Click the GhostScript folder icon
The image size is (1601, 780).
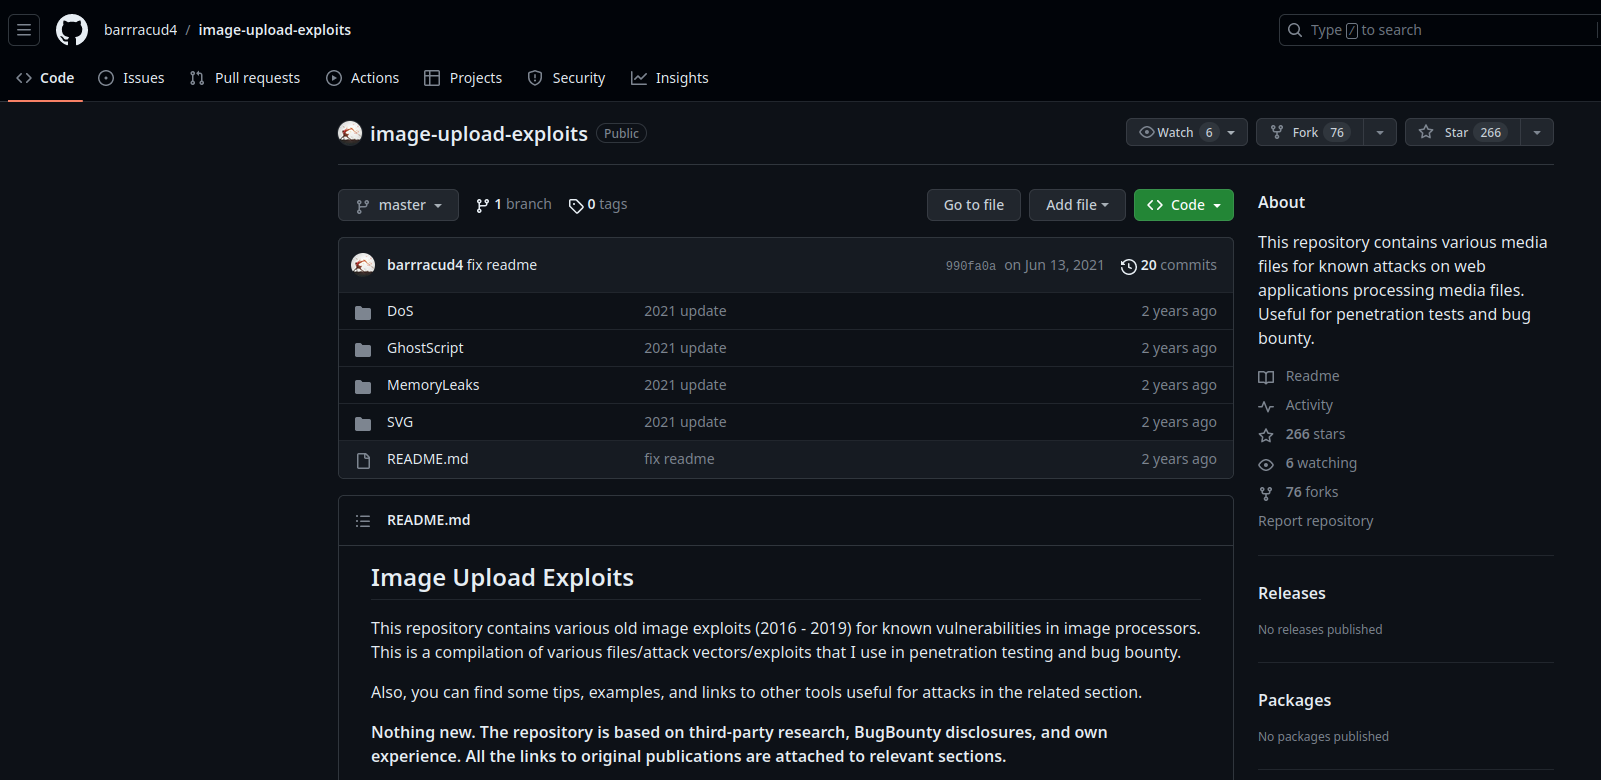pos(363,349)
